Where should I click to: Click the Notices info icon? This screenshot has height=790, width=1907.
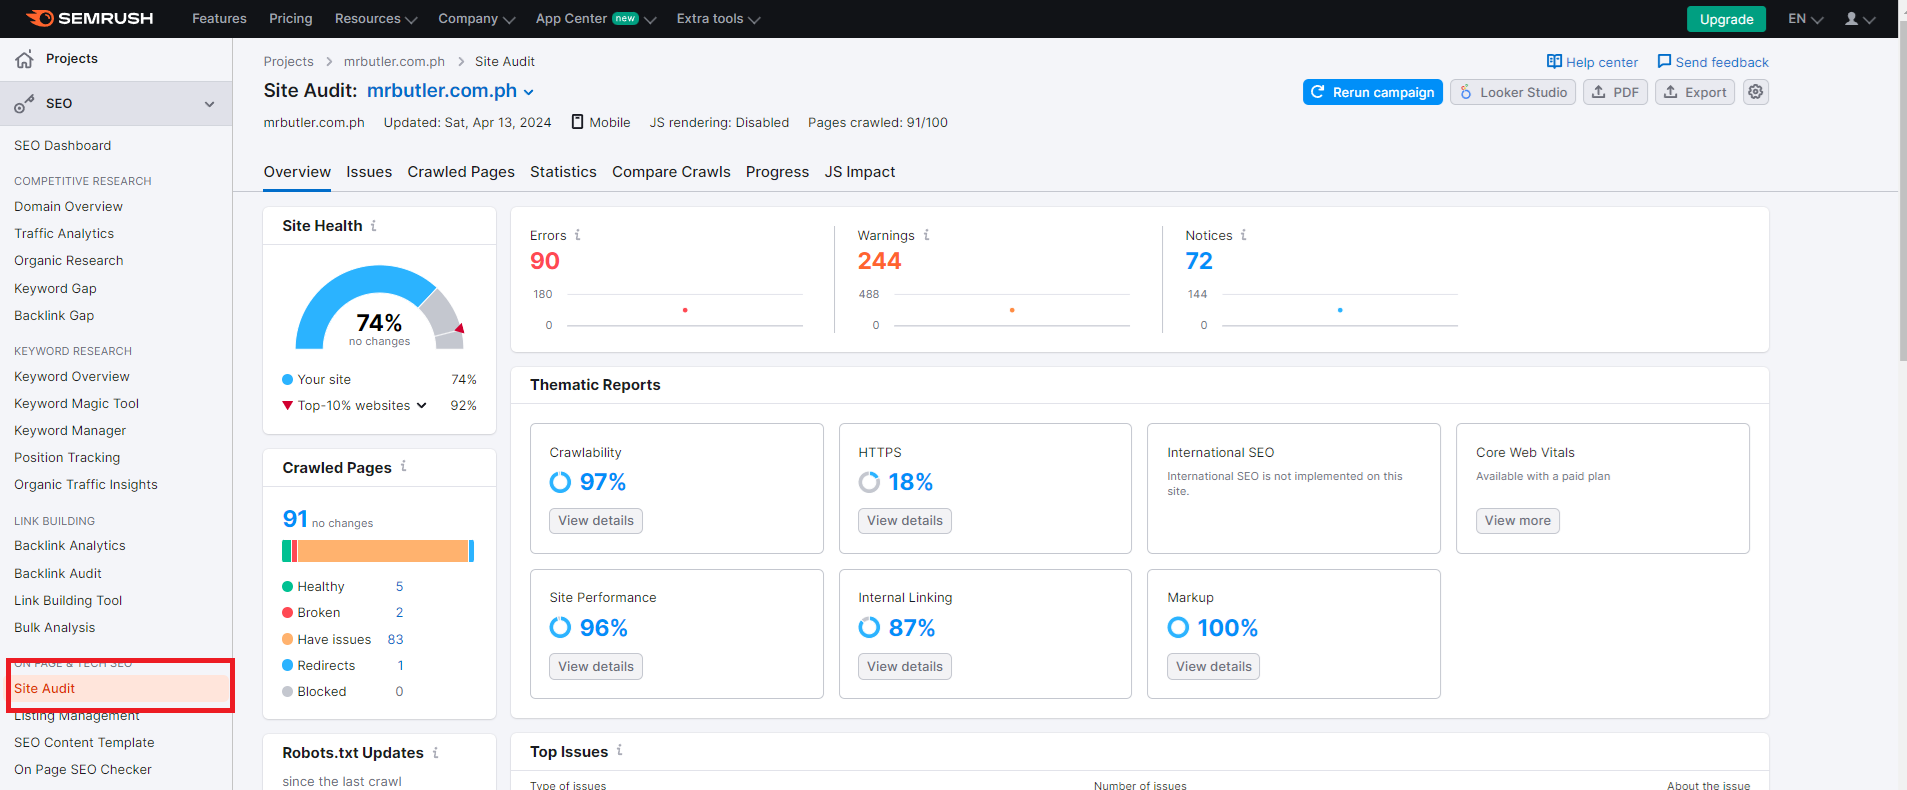1244,235
